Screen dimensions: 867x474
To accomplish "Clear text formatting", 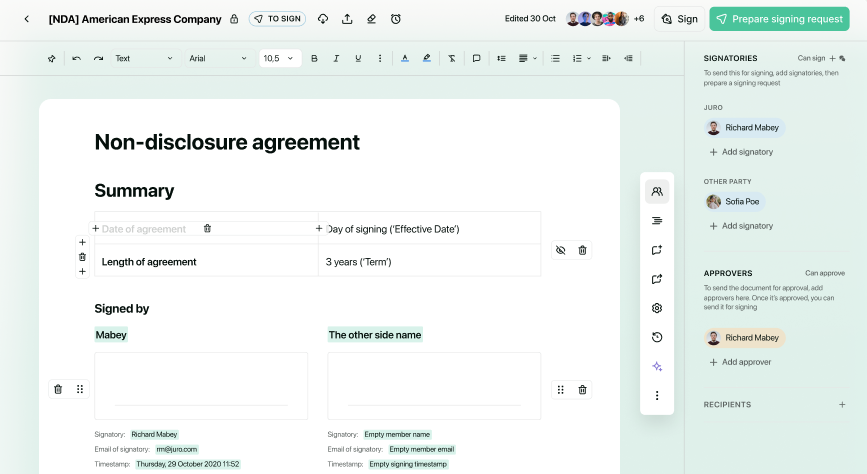I will pos(452,59).
